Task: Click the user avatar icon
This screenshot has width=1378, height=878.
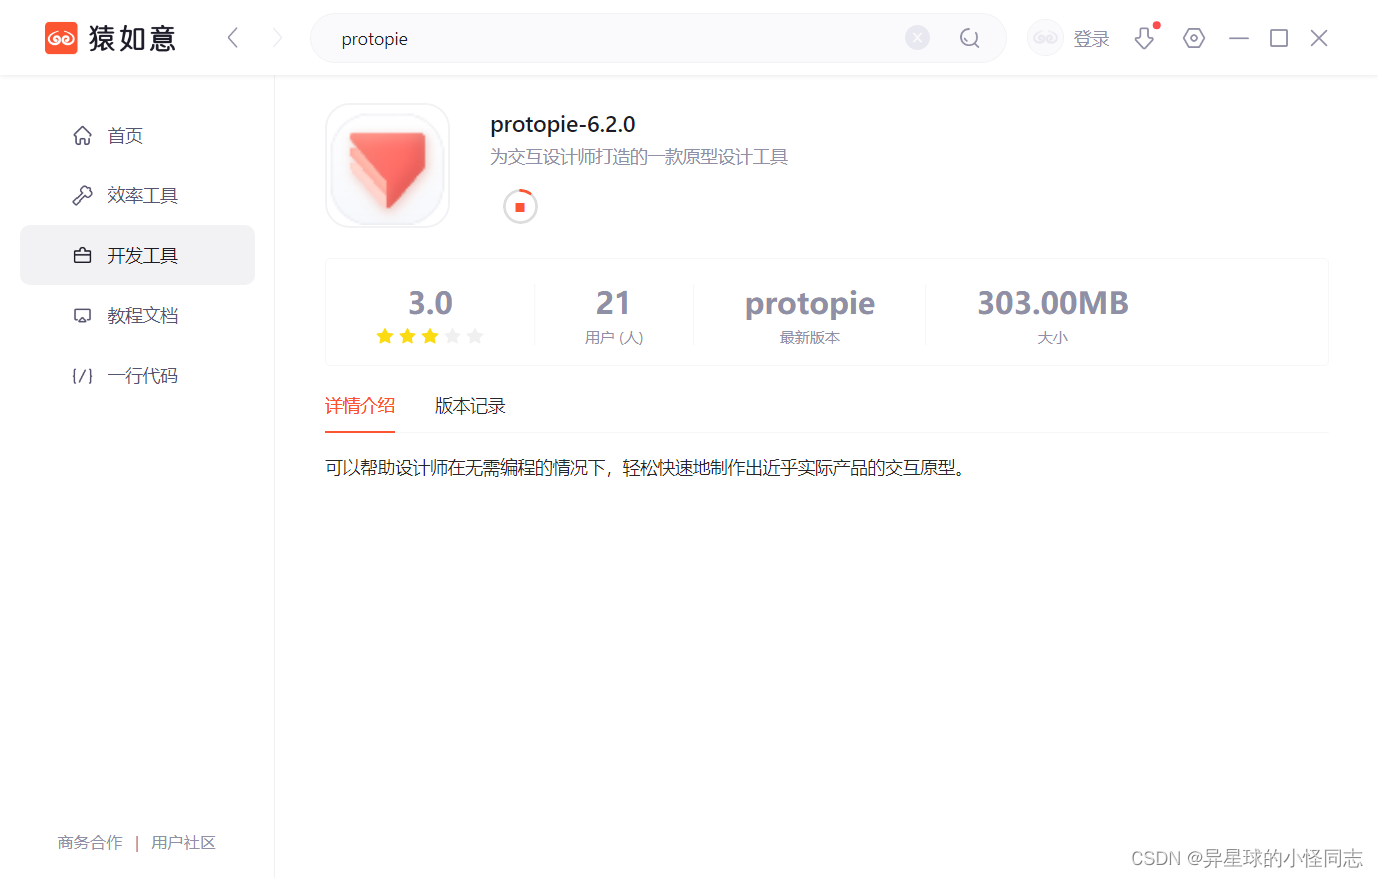Action: click(1045, 38)
